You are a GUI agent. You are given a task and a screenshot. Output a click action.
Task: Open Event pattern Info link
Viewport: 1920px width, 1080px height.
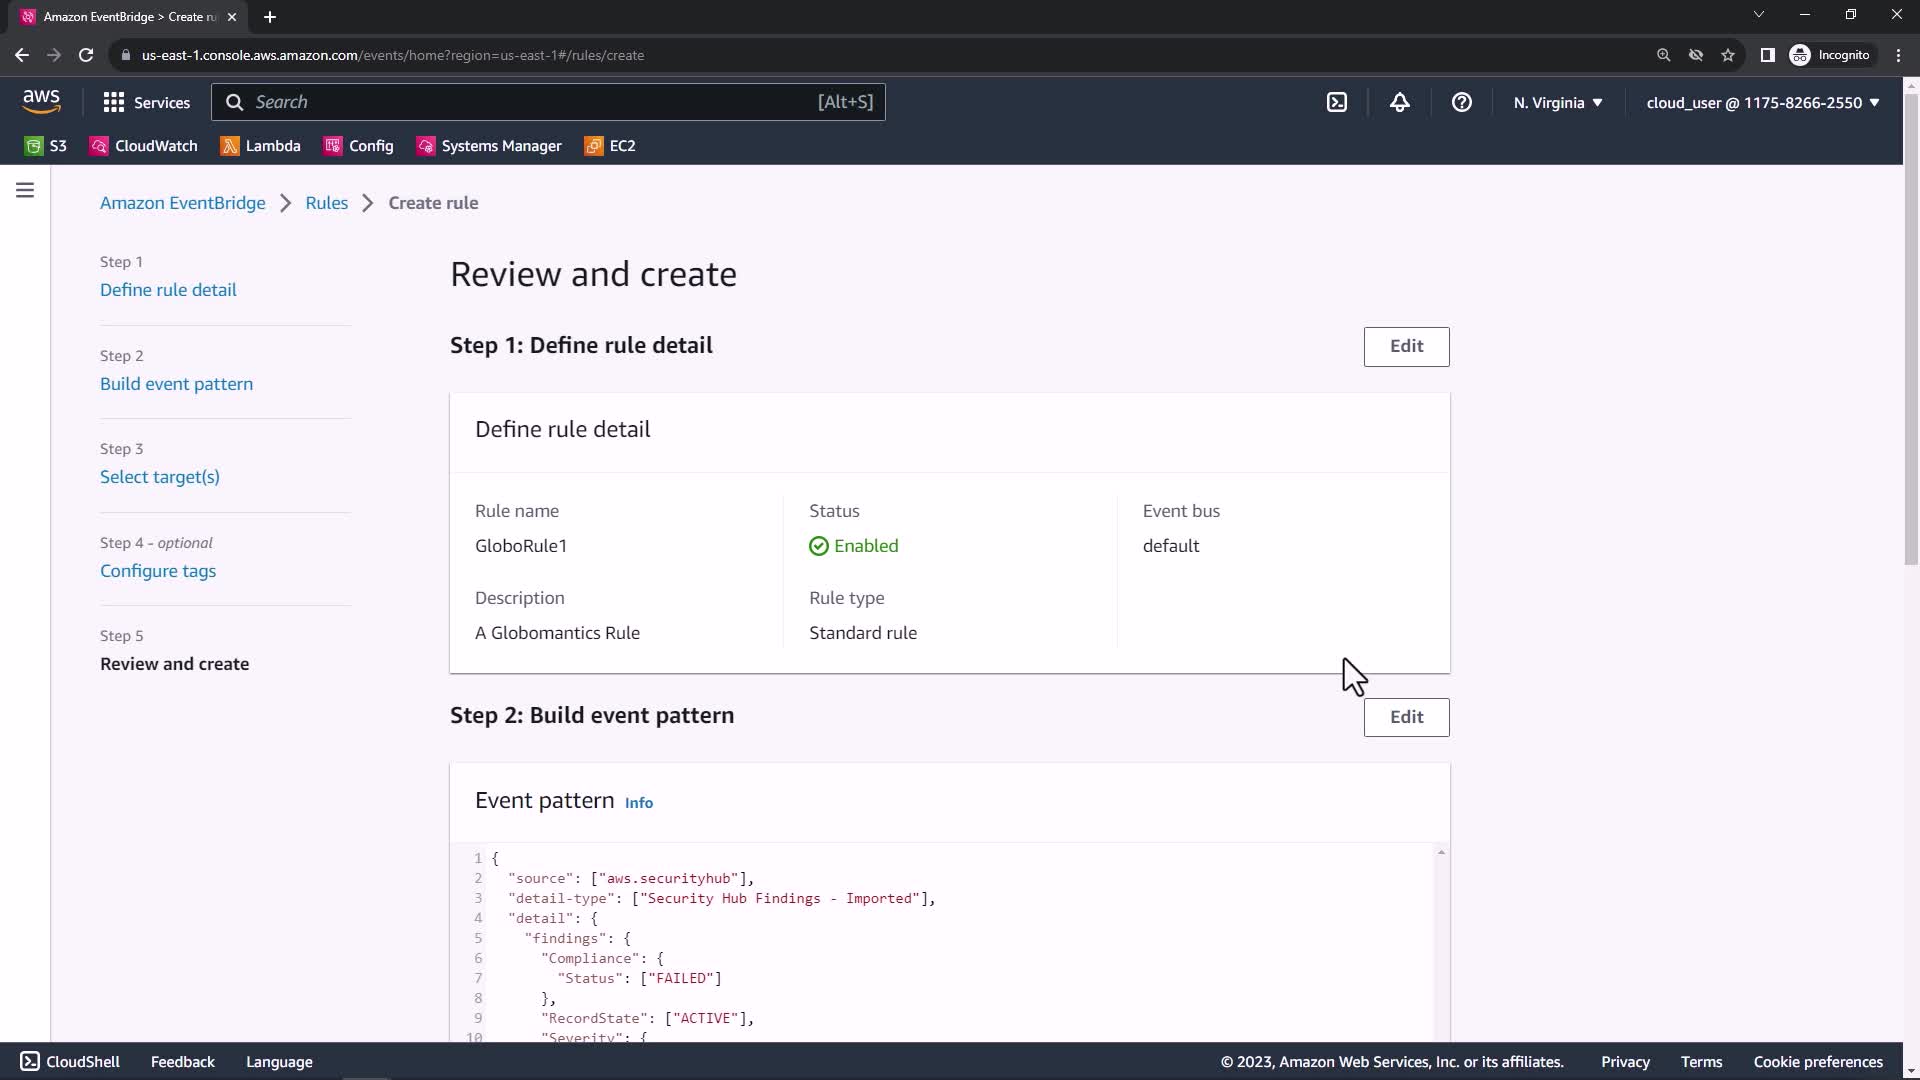click(638, 803)
